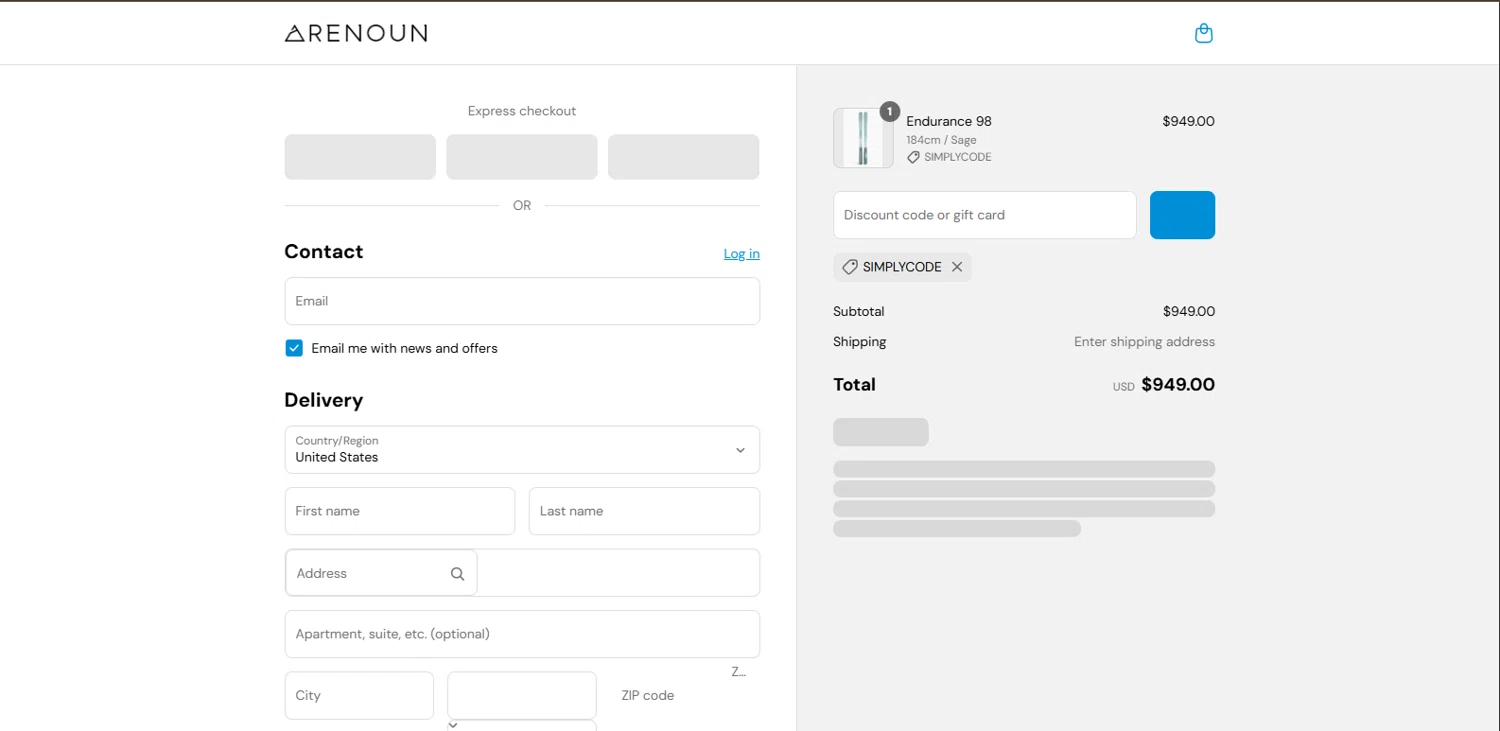1500x731 pixels.
Task: Click the $949.00 total amount
Action: point(1178,385)
